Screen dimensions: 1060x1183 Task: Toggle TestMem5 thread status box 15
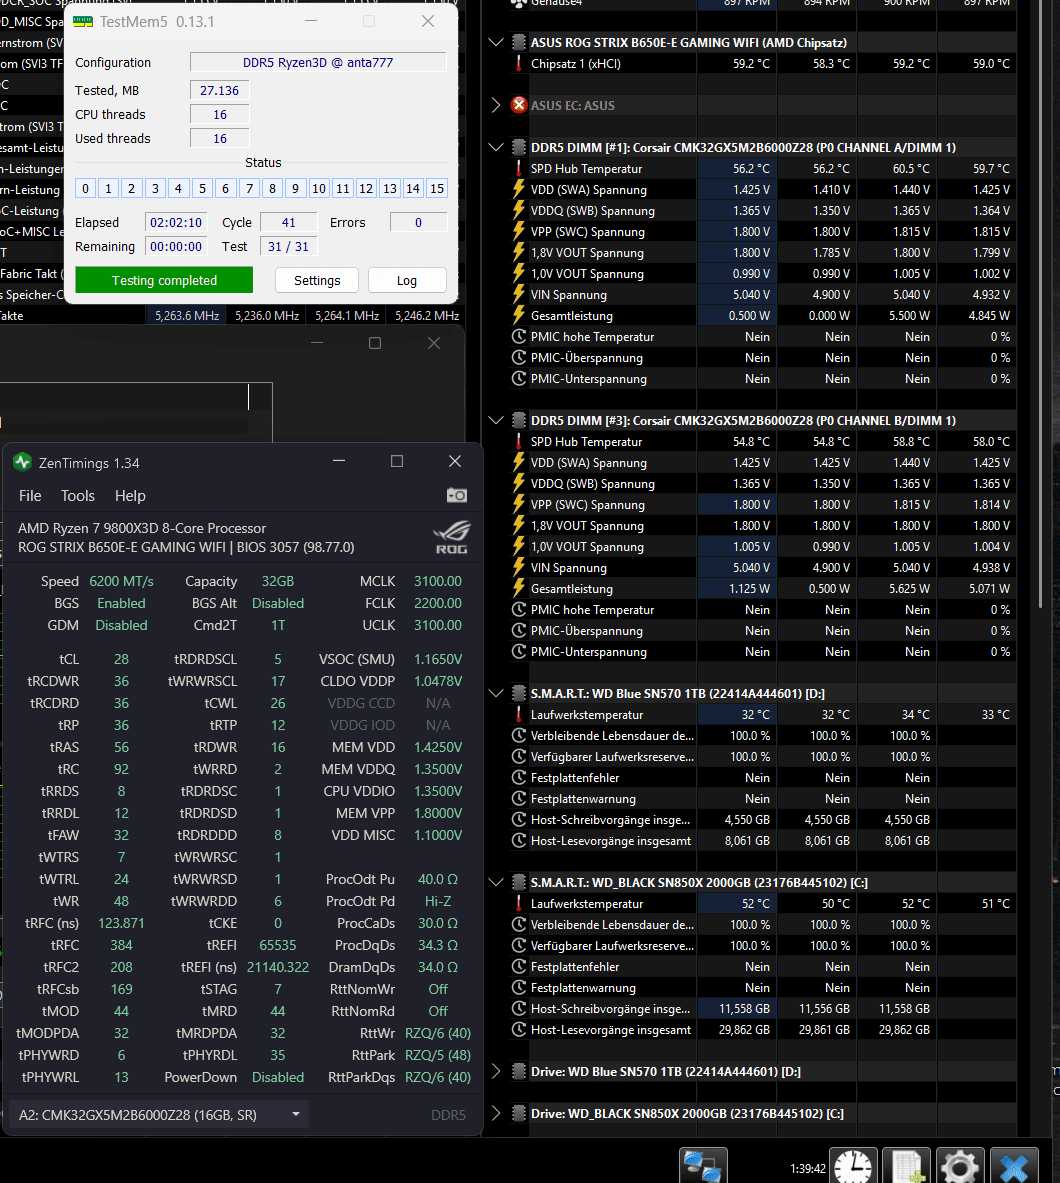coord(437,188)
